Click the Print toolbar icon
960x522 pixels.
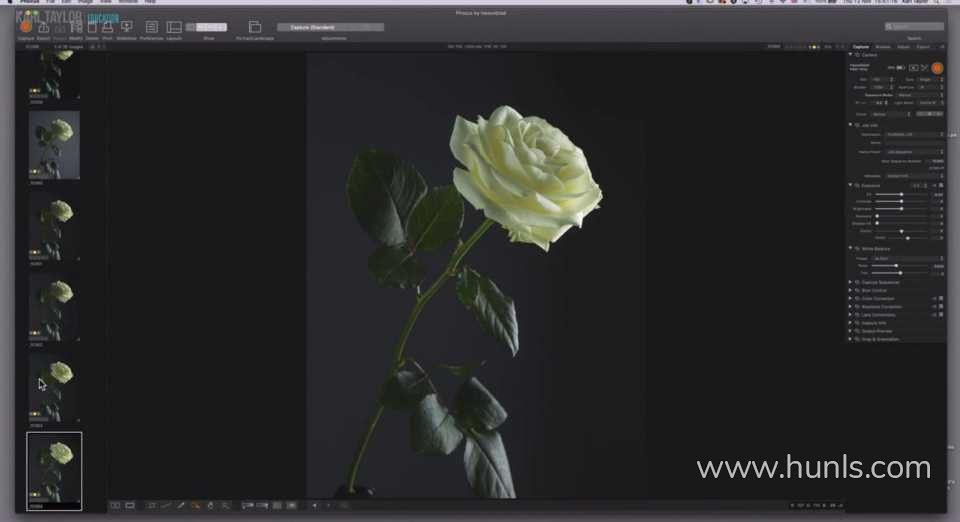[x=107, y=28]
